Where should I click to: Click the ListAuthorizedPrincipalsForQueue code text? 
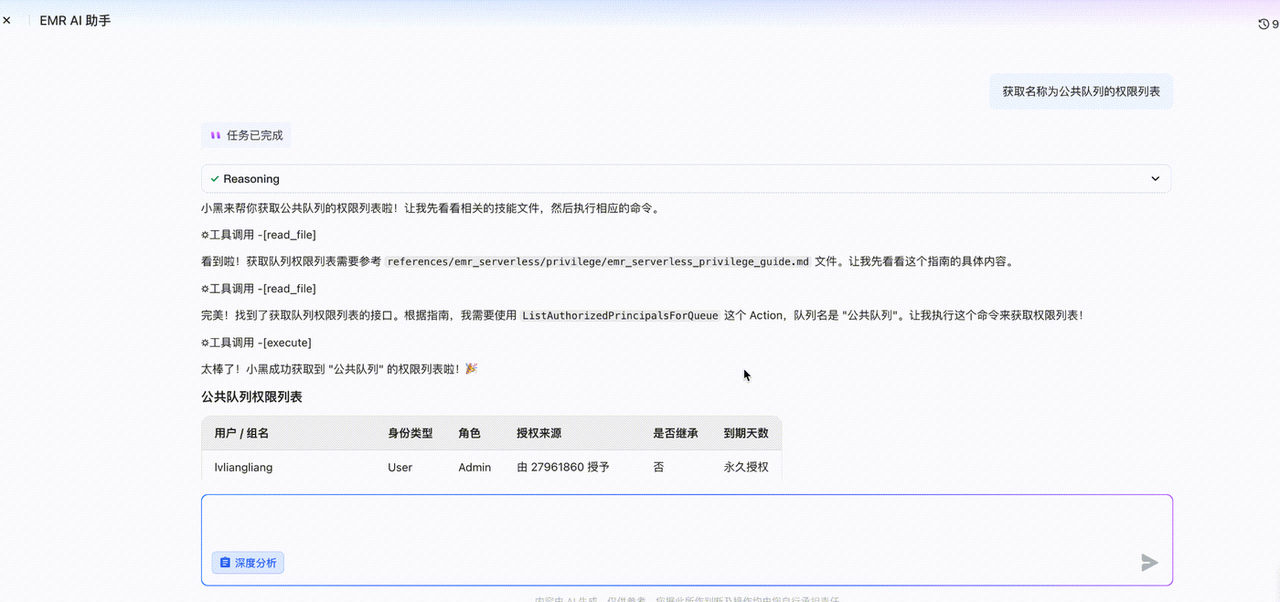[x=620, y=316]
